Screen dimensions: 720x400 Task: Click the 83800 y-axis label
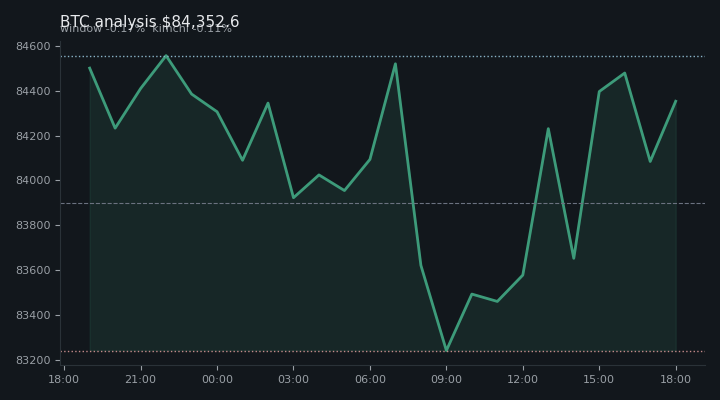click(33, 225)
